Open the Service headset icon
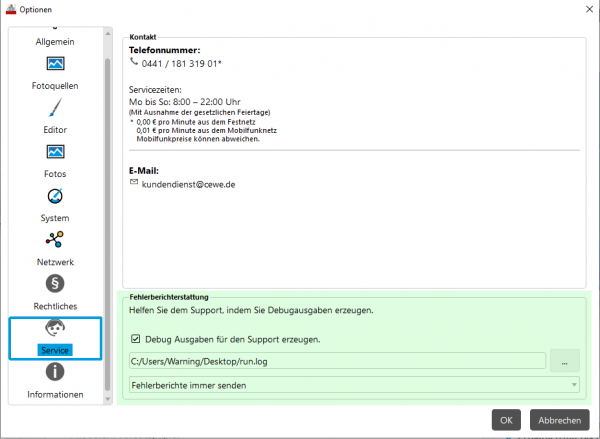The image size is (600, 439). pos(55,328)
